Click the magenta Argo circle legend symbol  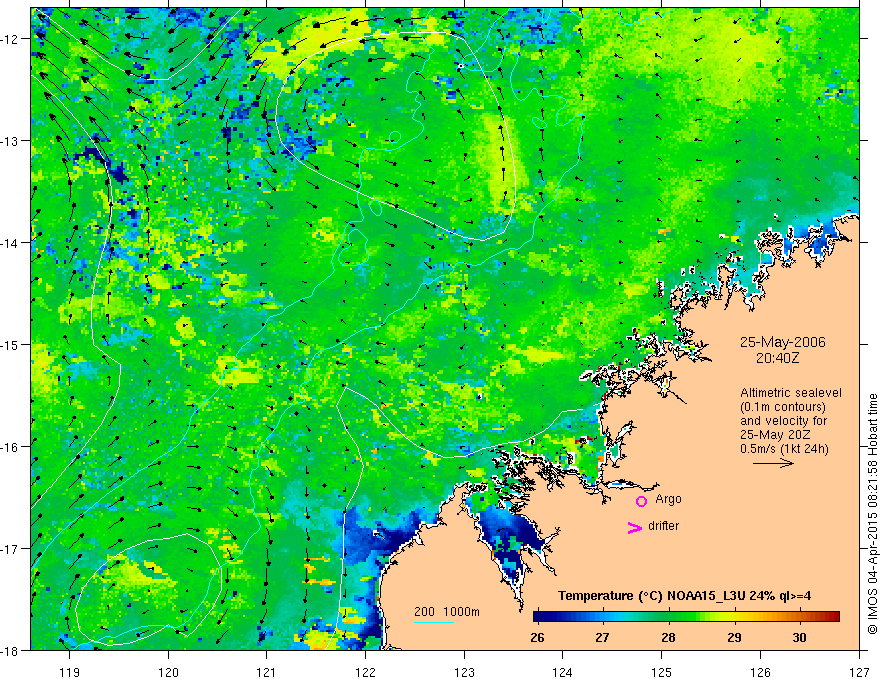tap(641, 501)
